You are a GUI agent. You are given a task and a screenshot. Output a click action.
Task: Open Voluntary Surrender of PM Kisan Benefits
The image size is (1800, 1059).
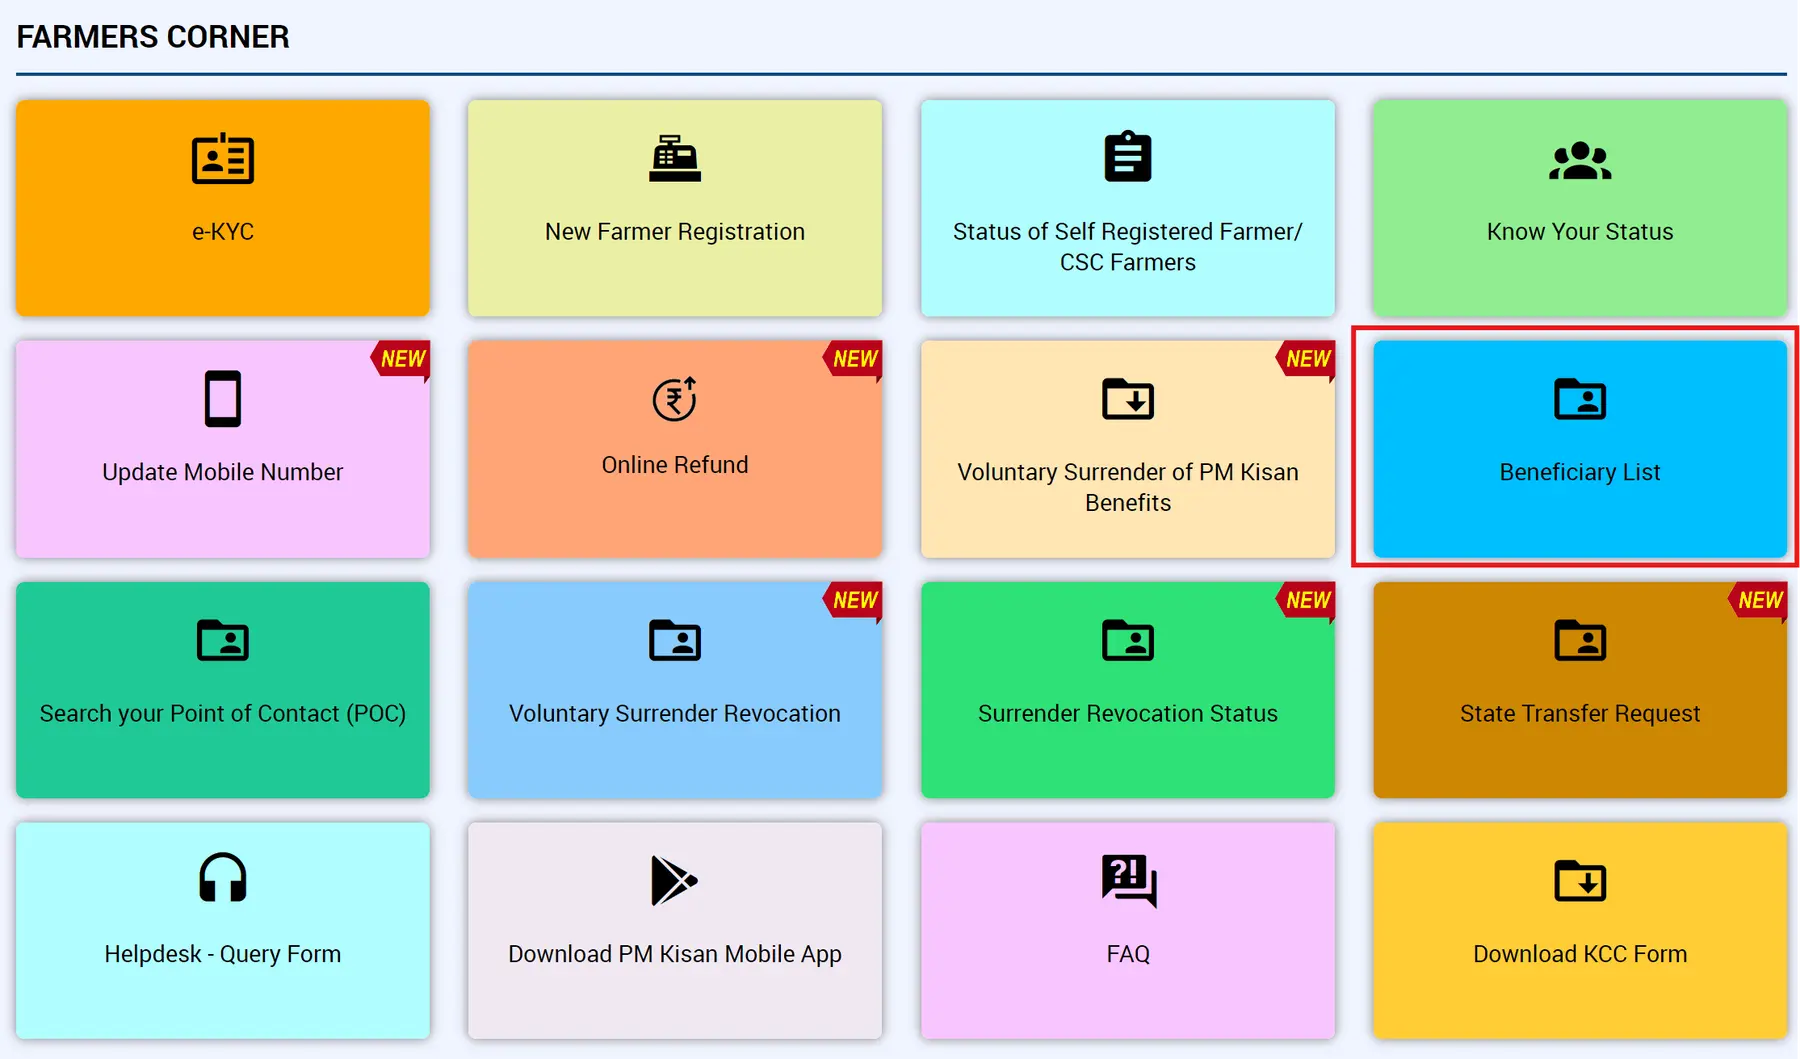point(1127,449)
